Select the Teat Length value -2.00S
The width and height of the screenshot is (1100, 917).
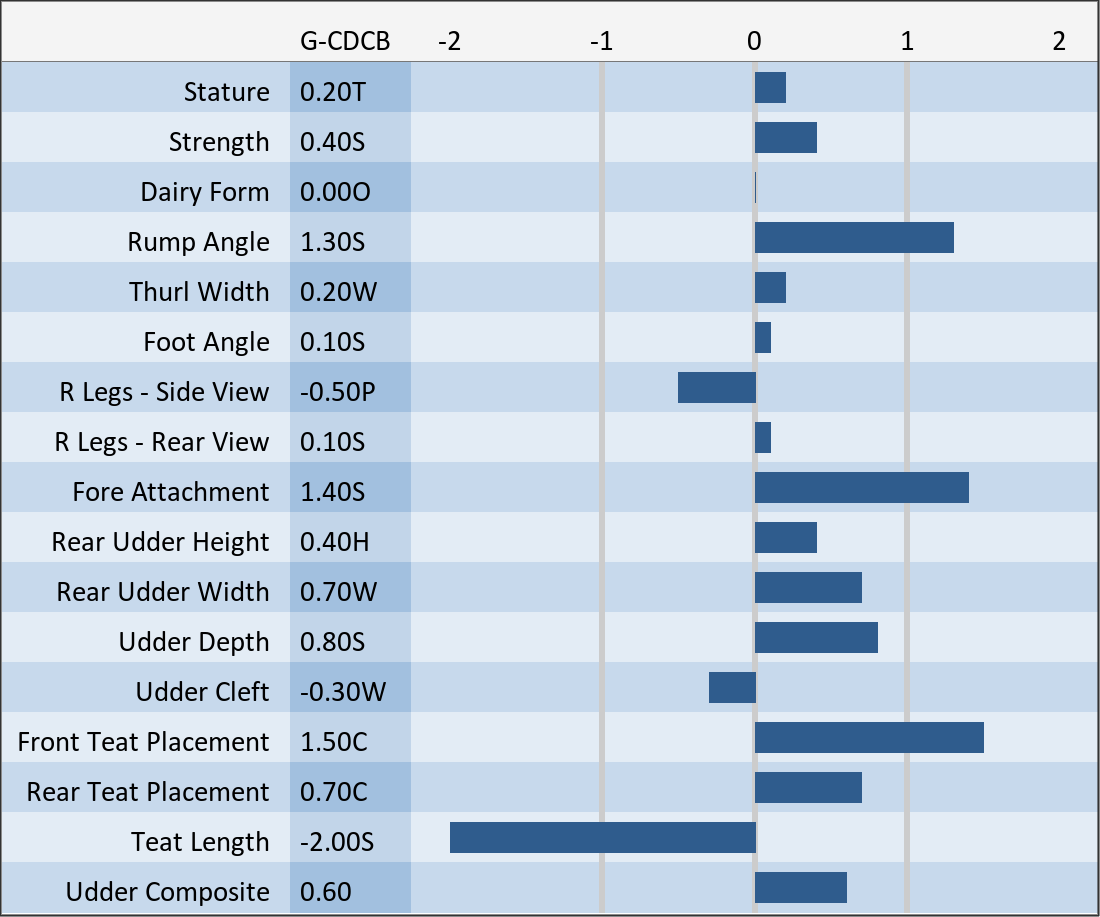pyautogui.click(x=337, y=842)
